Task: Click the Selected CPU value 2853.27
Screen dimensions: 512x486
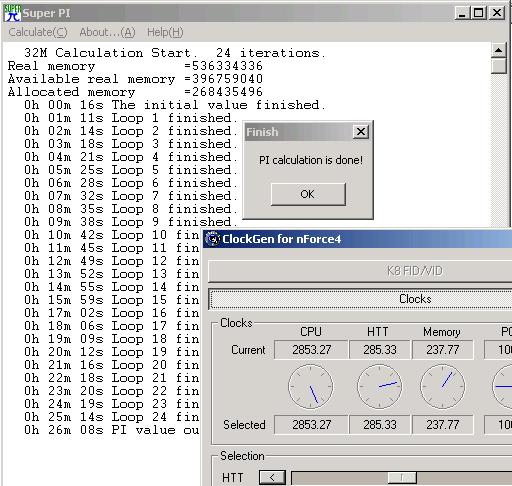Action: point(311,425)
